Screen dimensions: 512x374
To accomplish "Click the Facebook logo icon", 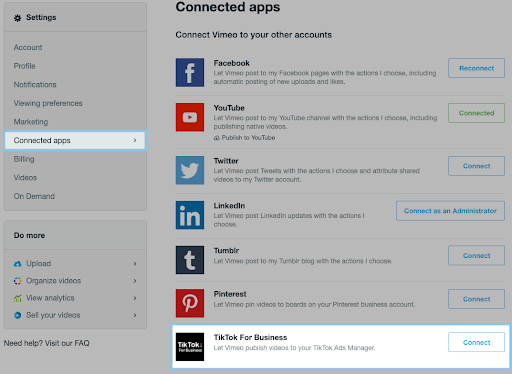I will [x=190, y=73].
